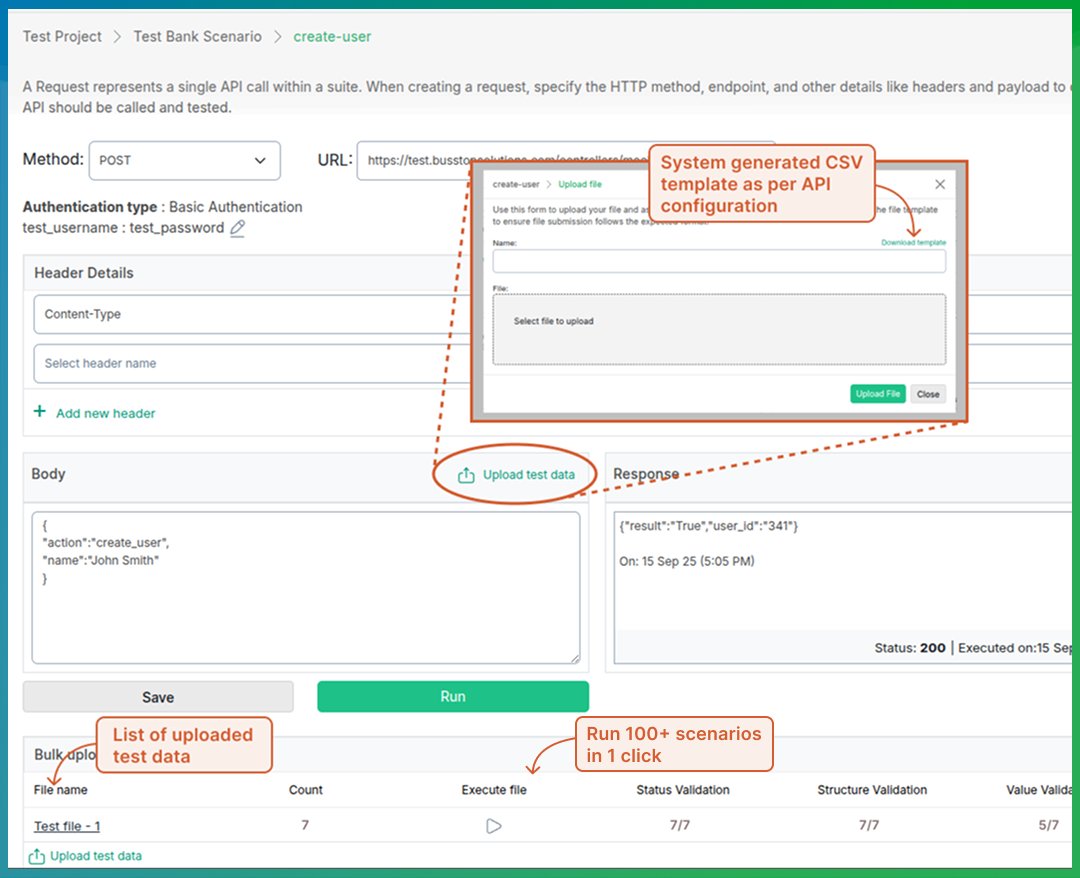Viewport: 1080px width, 878px height.
Task: Click the green Run button
Action: click(452, 697)
